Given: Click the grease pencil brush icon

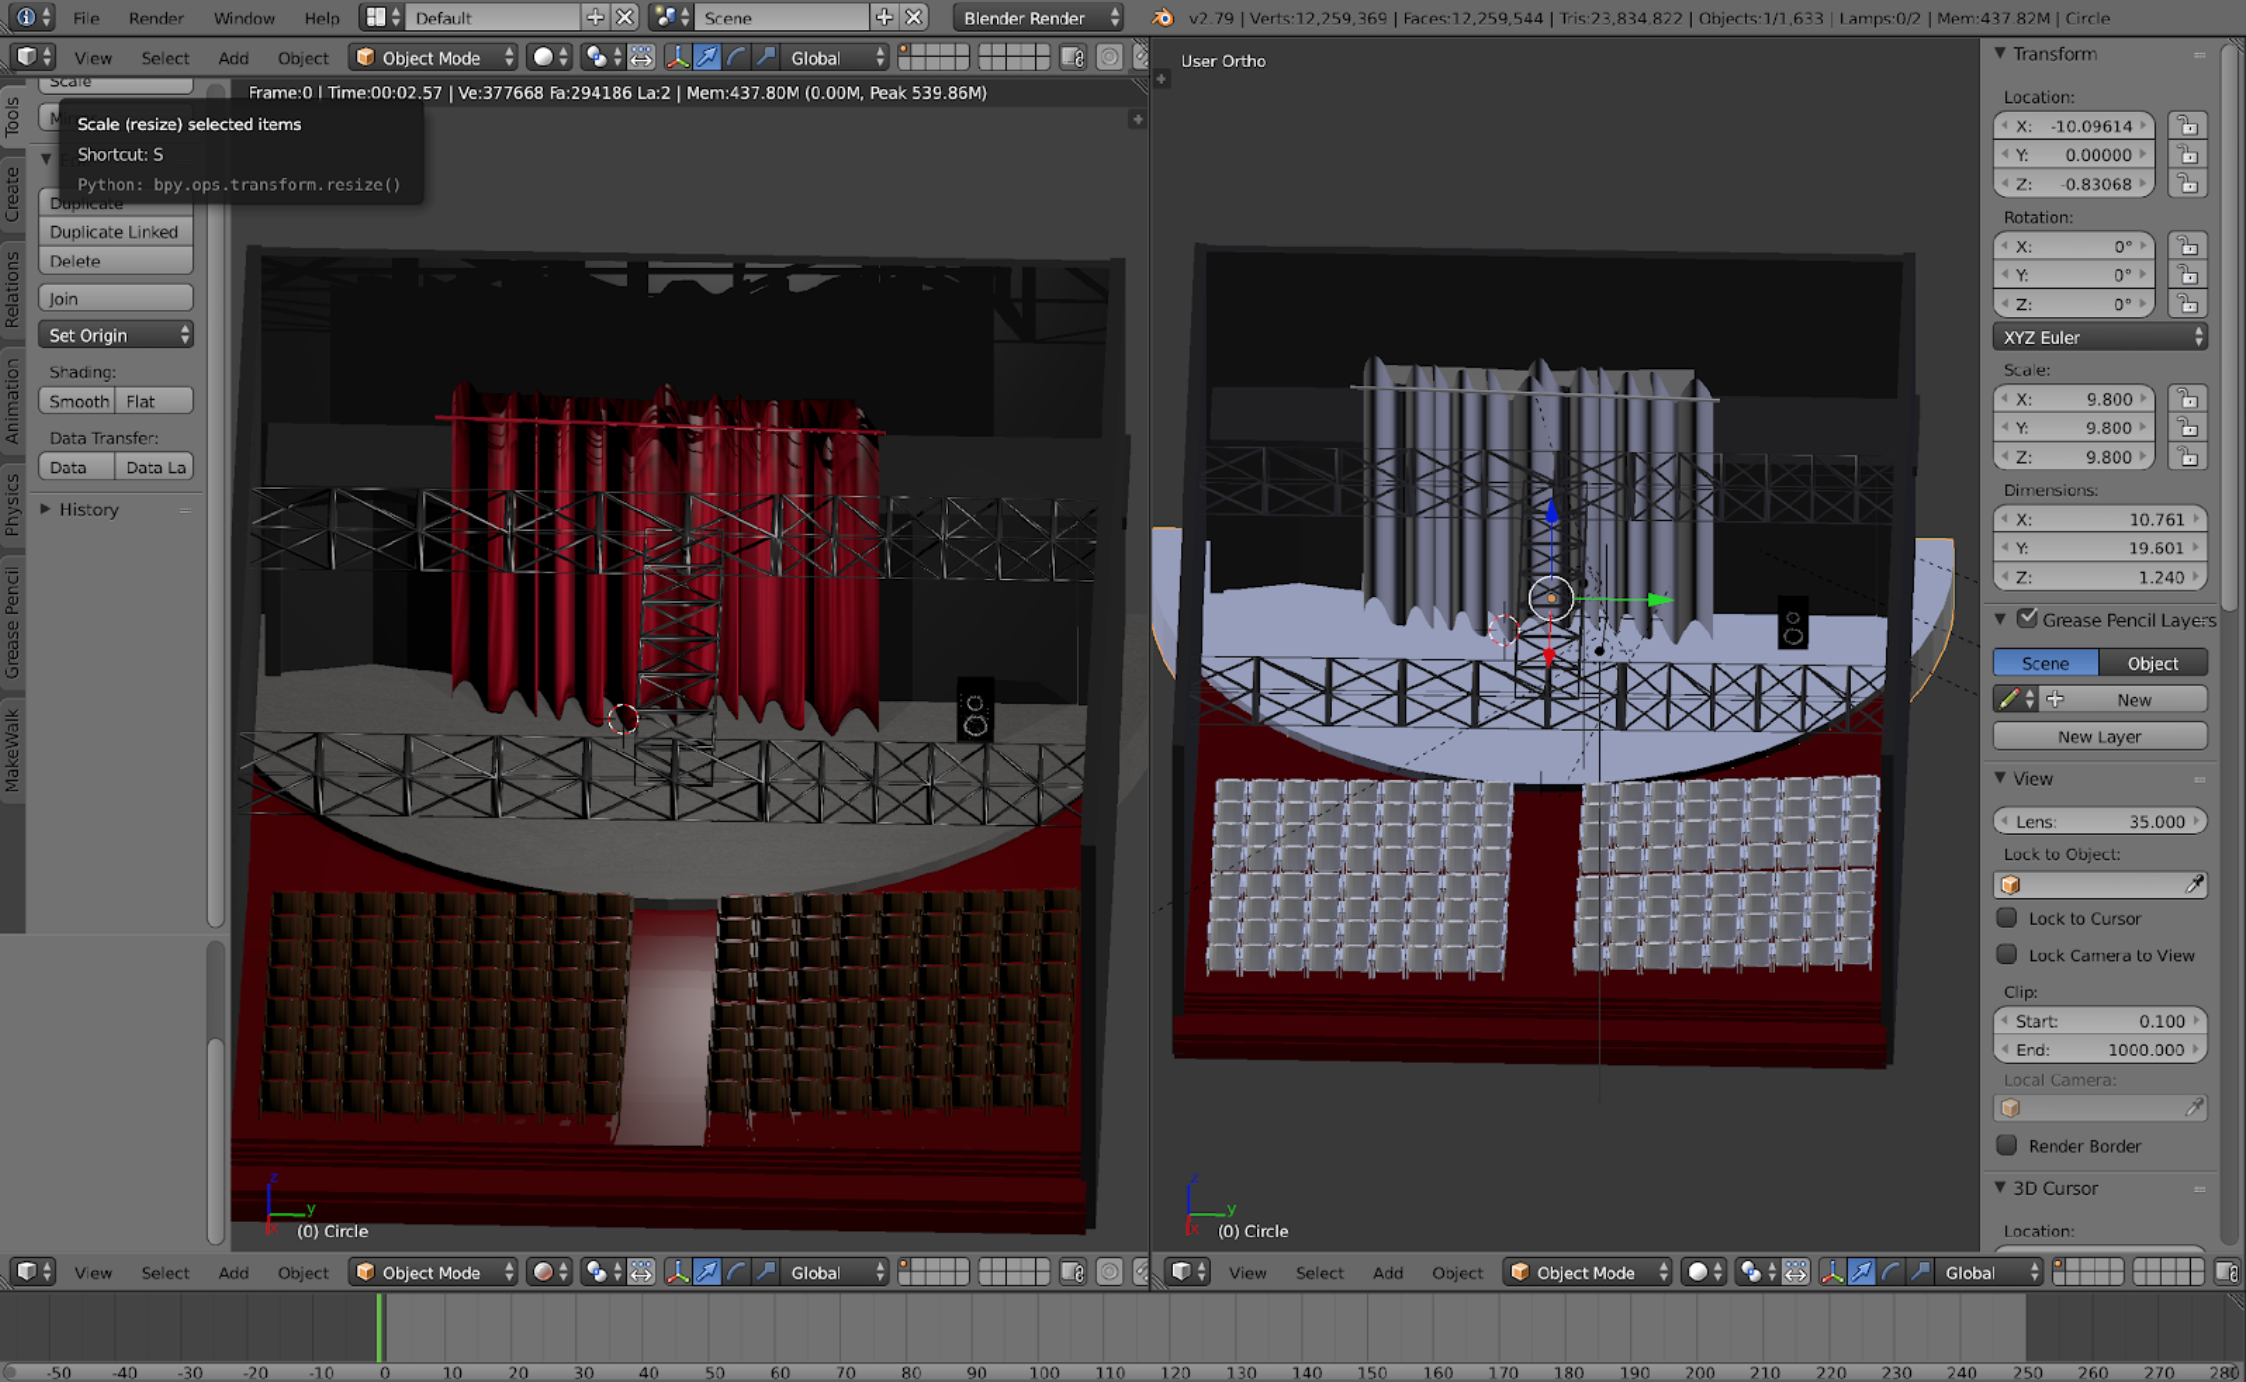Looking at the screenshot, I should pos(2010,699).
